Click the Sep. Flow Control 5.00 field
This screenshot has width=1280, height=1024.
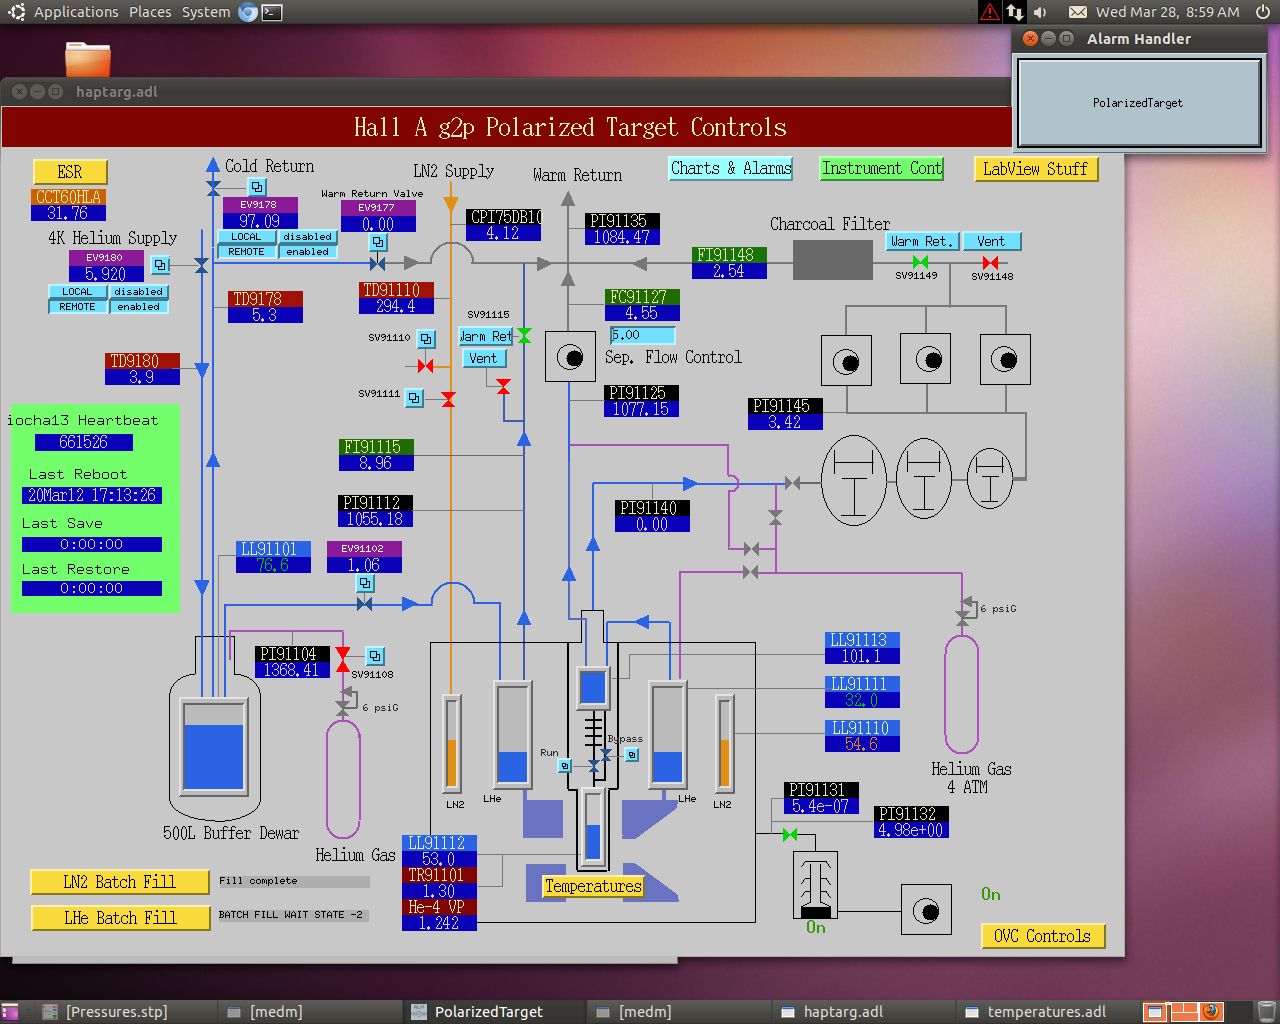click(643, 335)
